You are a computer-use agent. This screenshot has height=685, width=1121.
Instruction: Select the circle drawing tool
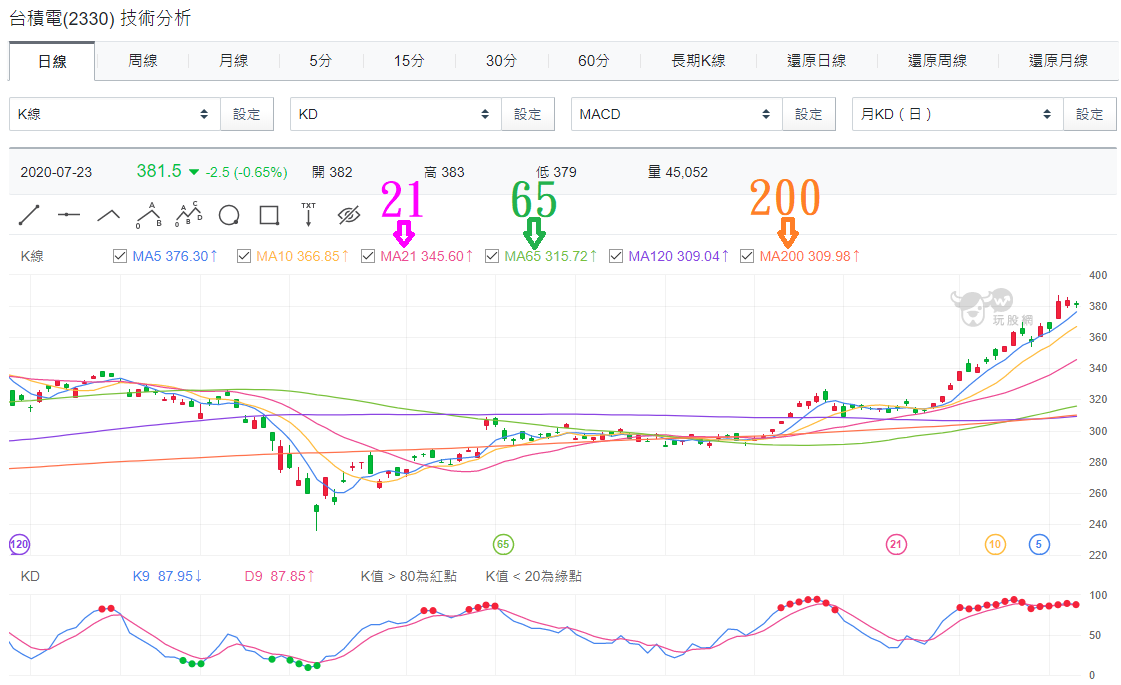click(x=229, y=215)
